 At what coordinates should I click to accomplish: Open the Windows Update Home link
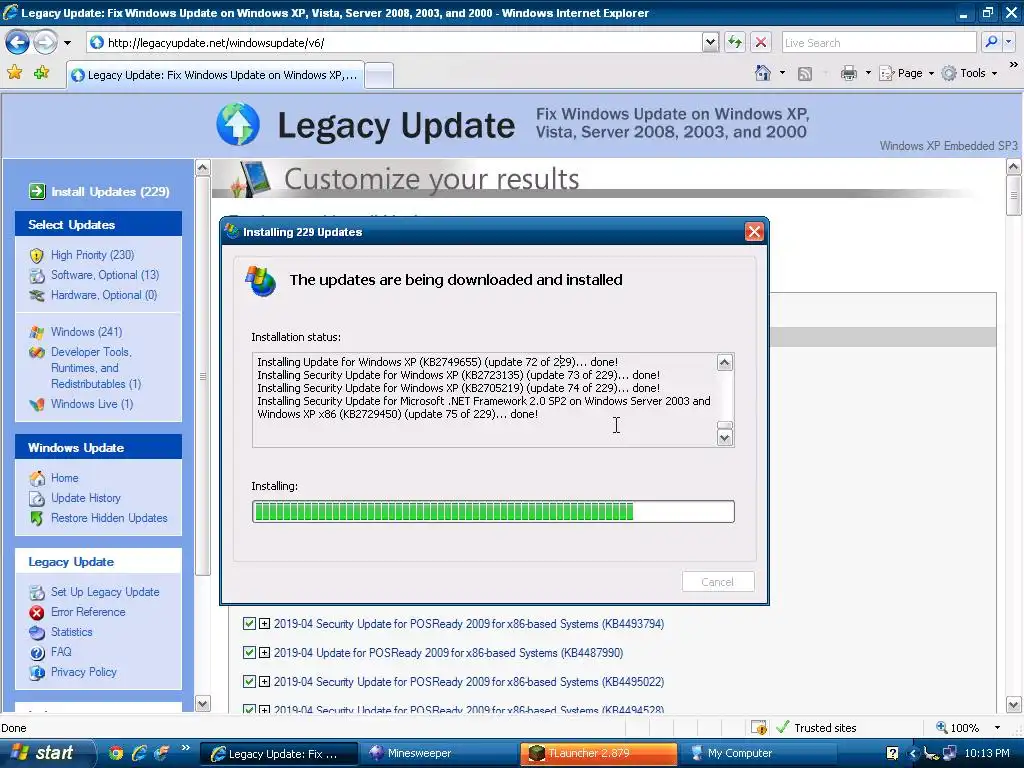point(65,478)
